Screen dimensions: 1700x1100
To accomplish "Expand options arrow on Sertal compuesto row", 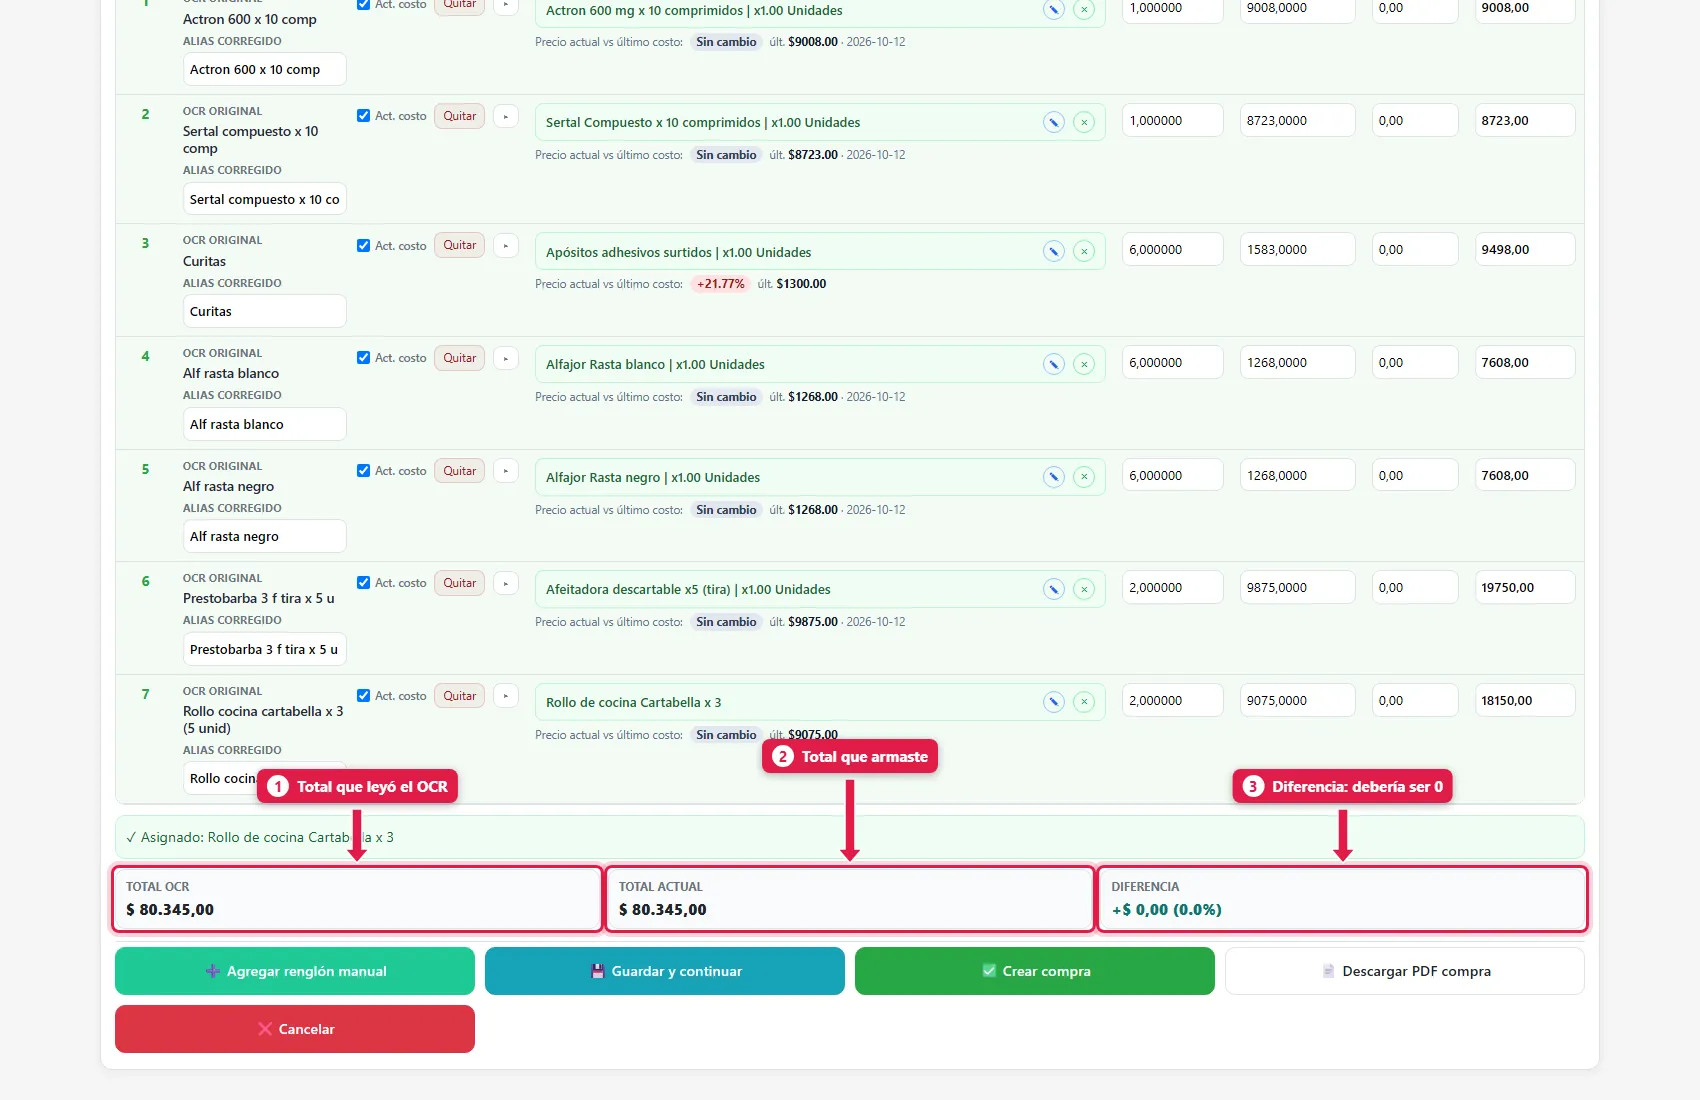I will click(x=506, y=116).
